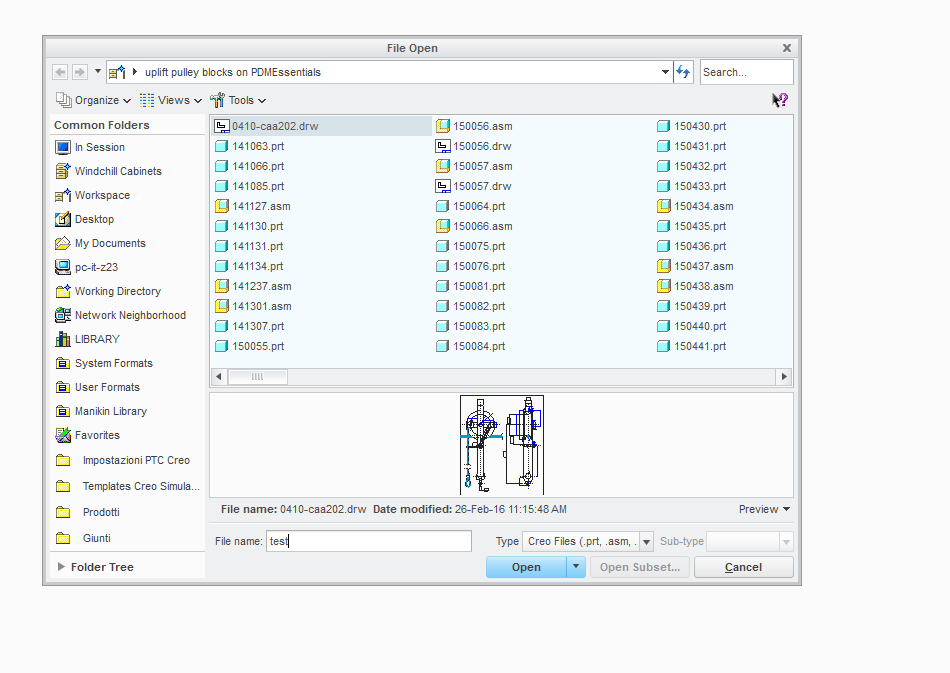Open the Tools menu
Viewport: 950px width, 673px height.
[x=238, y=100]
